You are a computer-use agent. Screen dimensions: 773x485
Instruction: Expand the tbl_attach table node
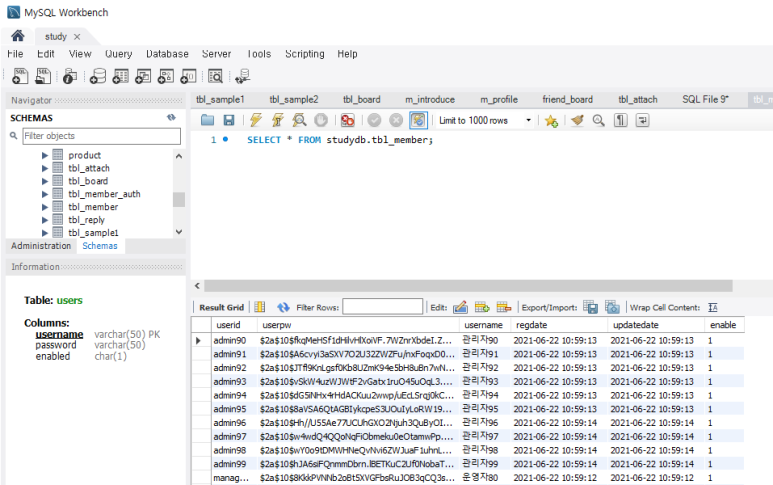pyautogui.click(x=45, y=168)
